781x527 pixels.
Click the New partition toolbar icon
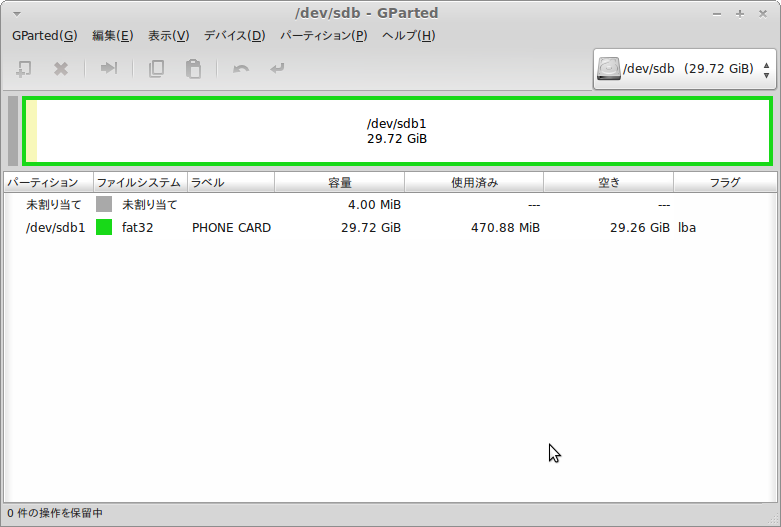tap(23, 69)
